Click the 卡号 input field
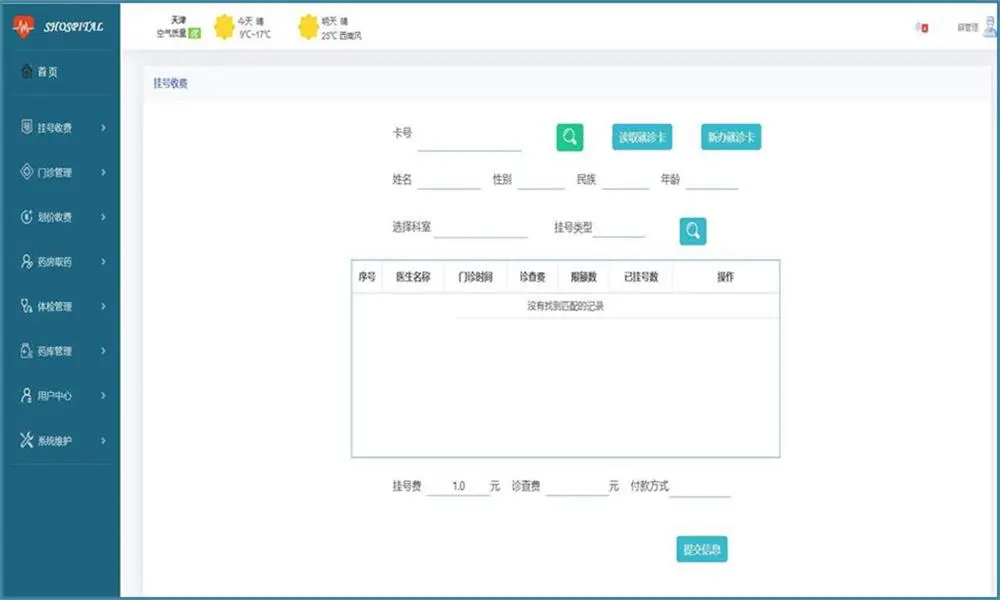 tap(469, 141)
